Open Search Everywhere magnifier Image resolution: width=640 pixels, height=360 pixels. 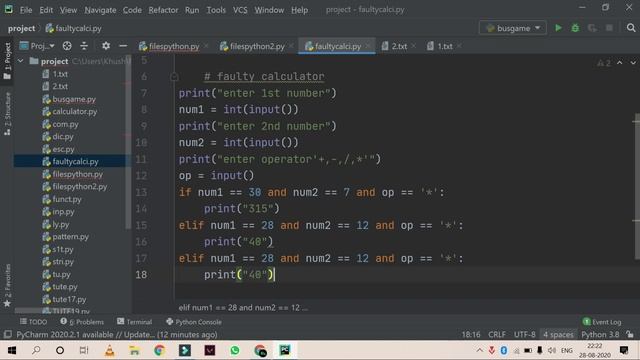click(631, 28)
